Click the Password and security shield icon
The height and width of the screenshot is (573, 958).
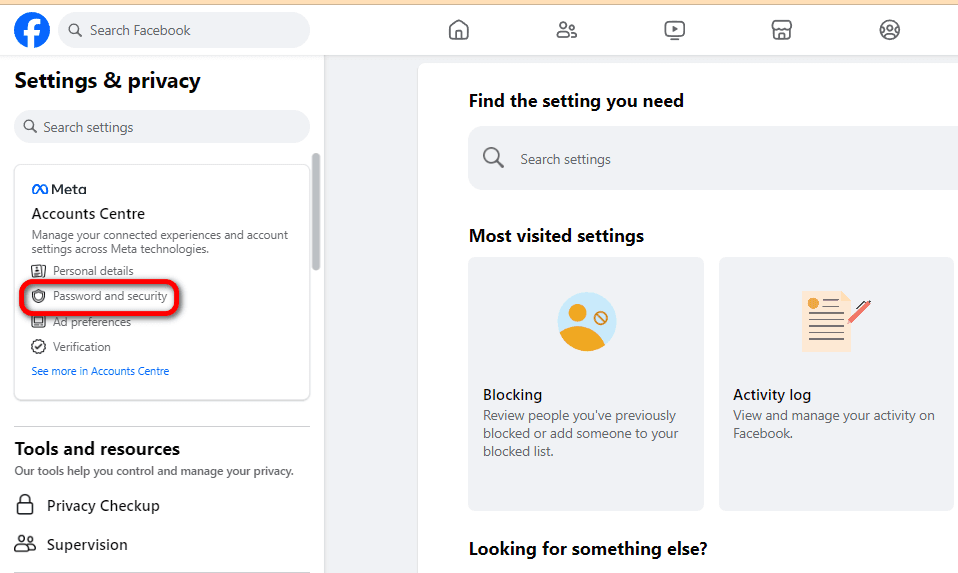tap(38, 296)
